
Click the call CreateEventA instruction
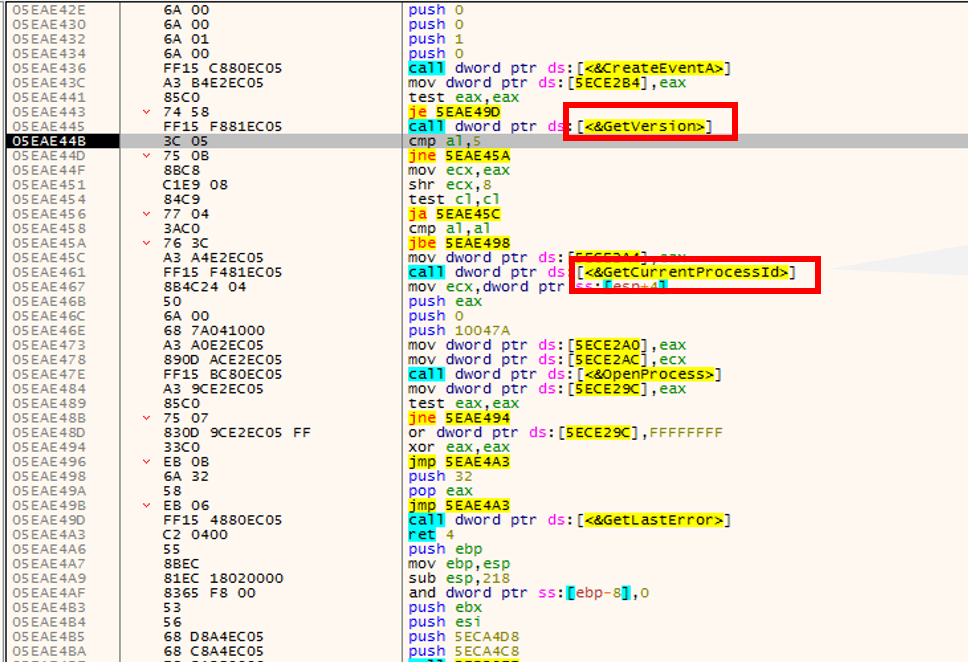[x=569, y=68]
